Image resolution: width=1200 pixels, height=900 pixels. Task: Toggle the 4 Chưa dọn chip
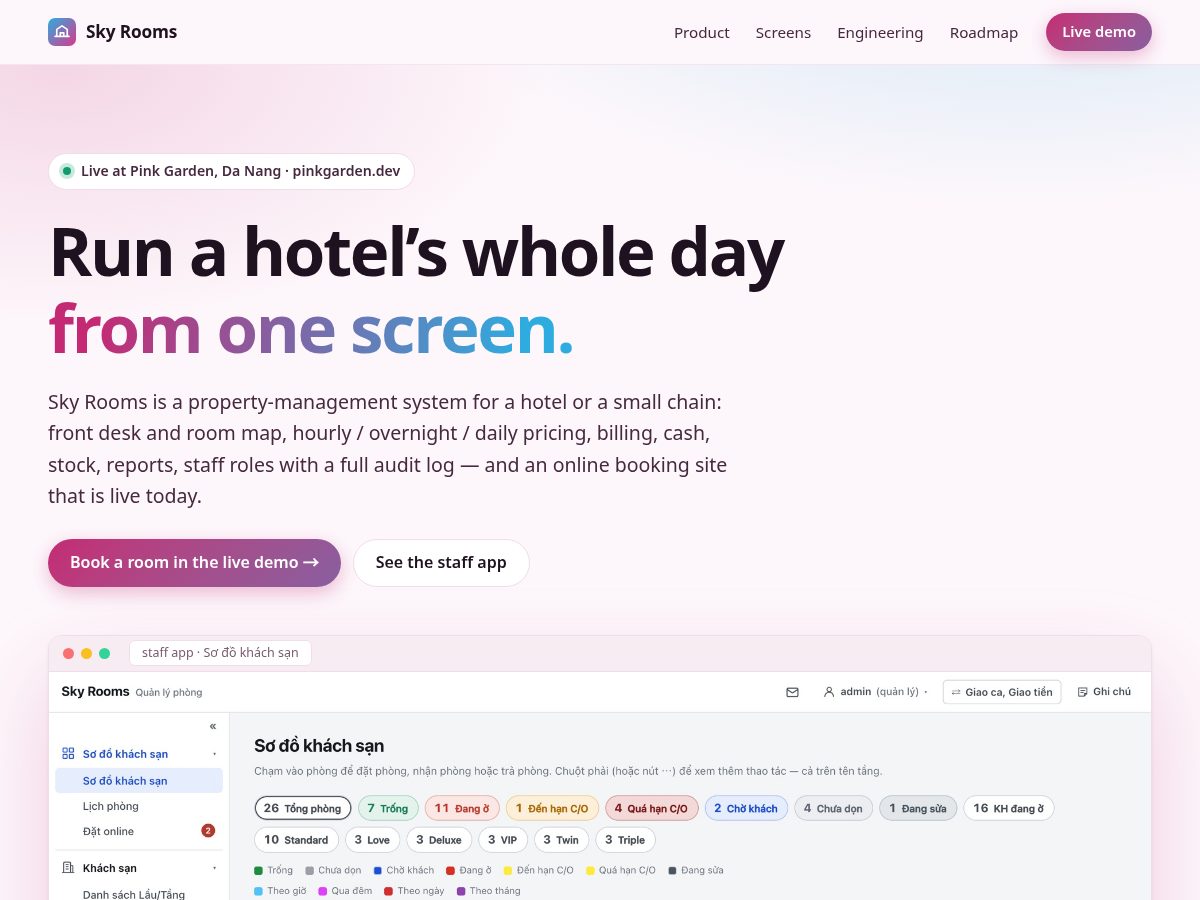tap(833, 808)
